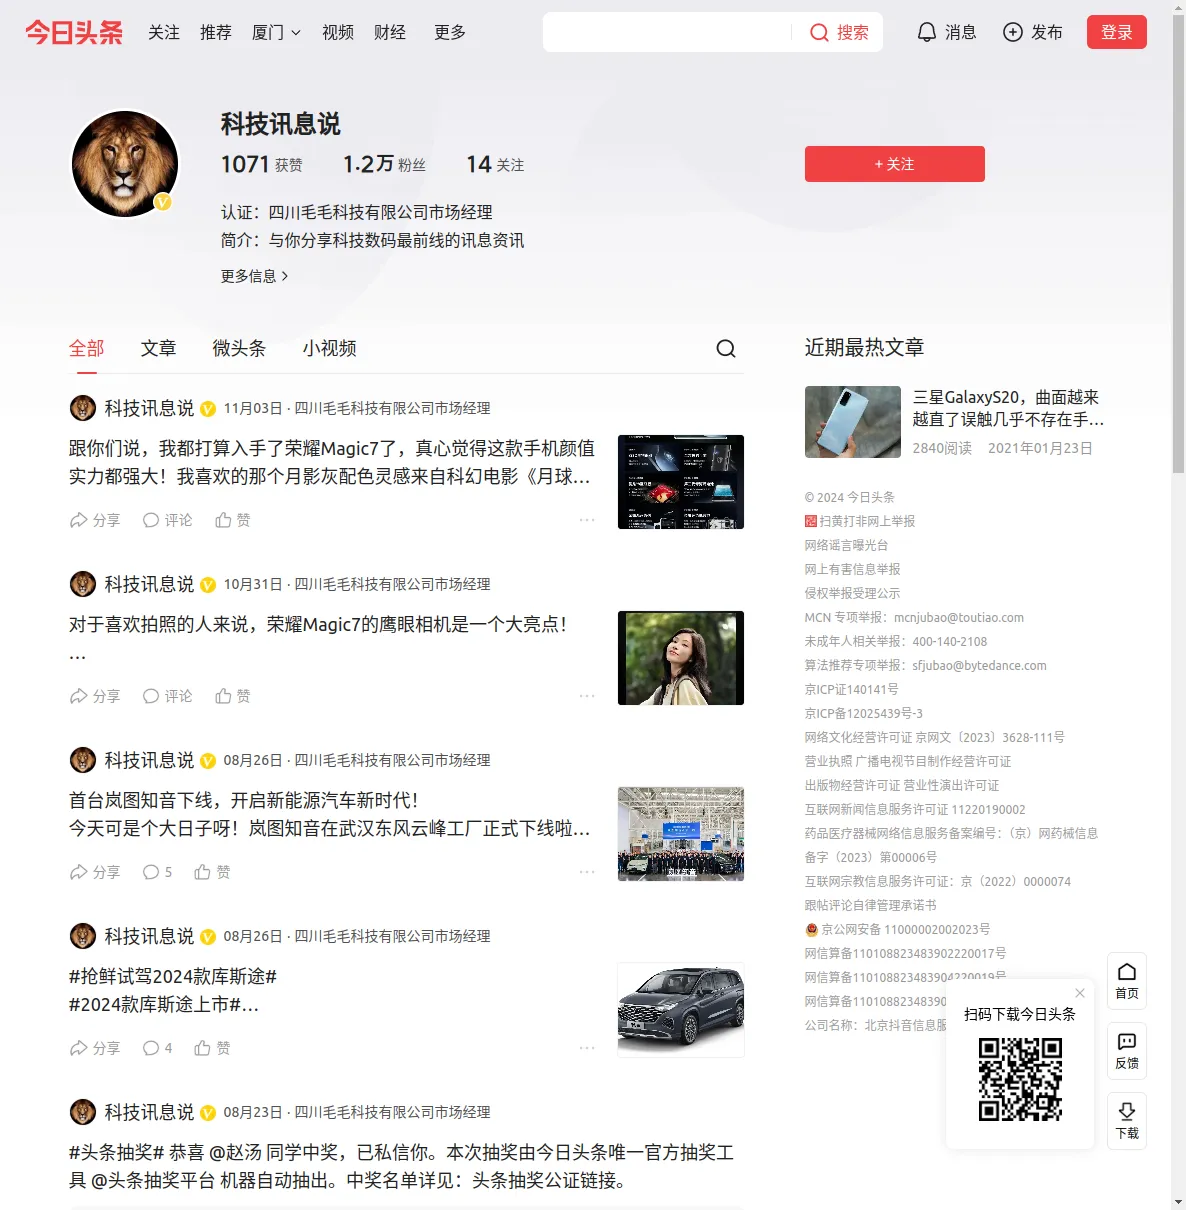Open the 三星GalaxyS20 hot article title
1186x1210 pixels.
(x=1008, y=408)
